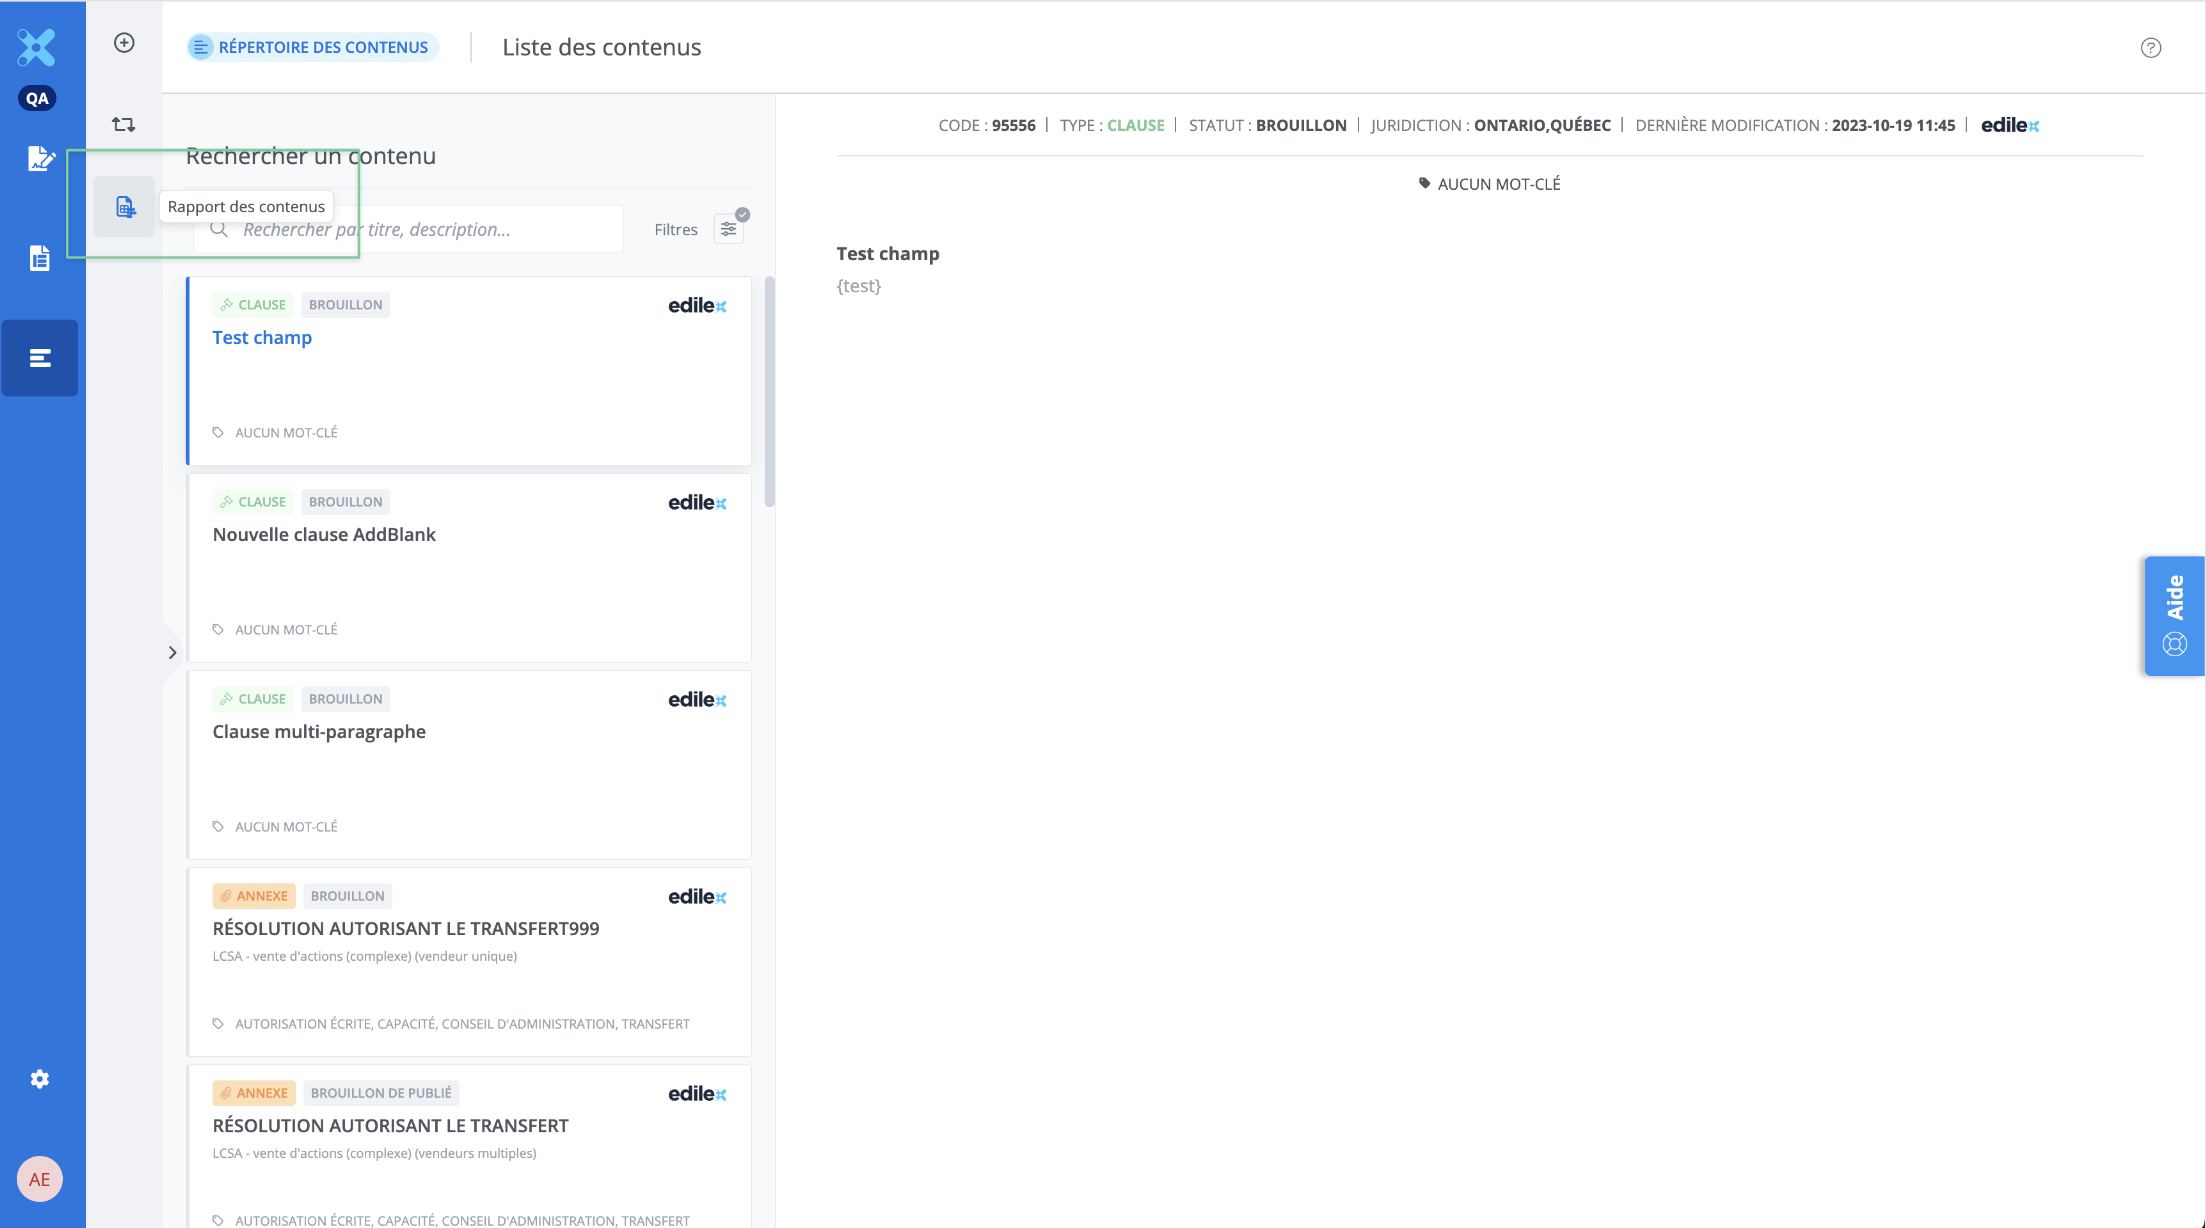Open the Filtres filter options icon
The width and height of the screenshot is (2206, 1228).
click(729, 229)
